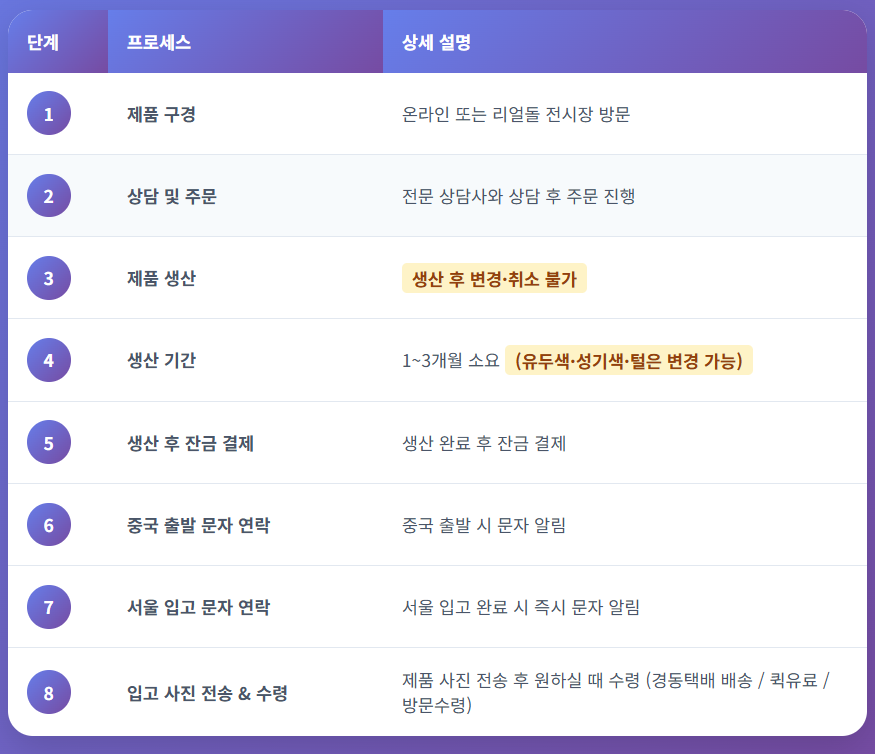Image resolution: width=875 pixels, height=754 pixels.
Task: Select the 제품 구경 process label
Action: click(161, 114)
